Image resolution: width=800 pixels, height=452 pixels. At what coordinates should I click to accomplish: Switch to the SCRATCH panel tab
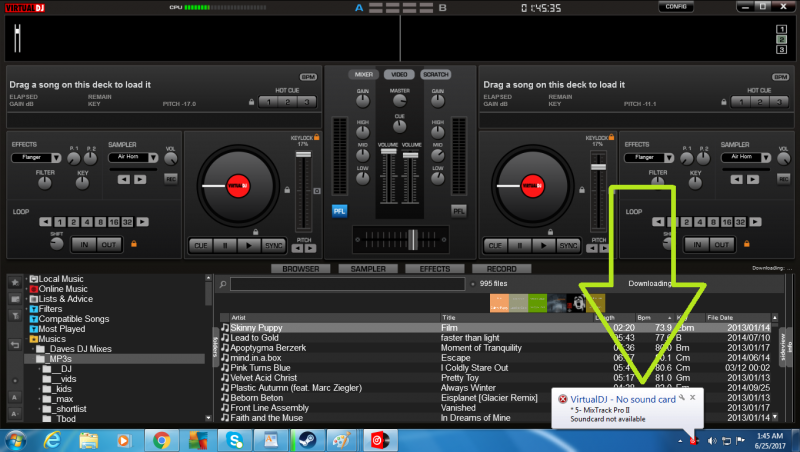pyautogui.click(x=435, y=74)
